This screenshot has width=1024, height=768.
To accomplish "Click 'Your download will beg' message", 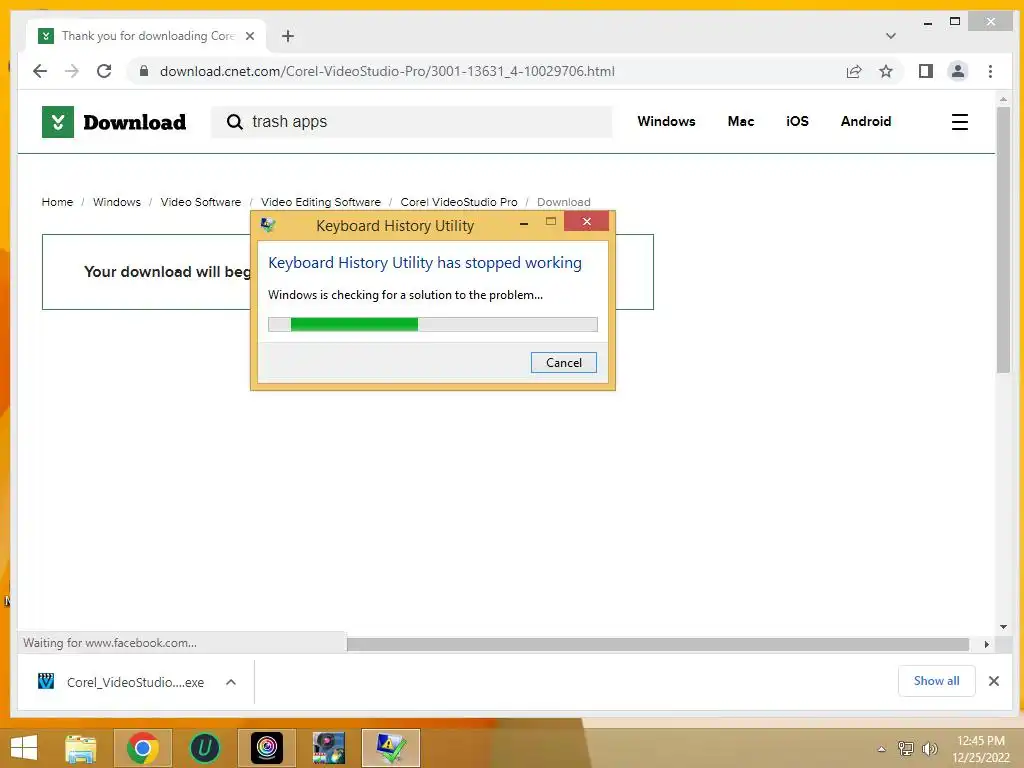I will [x=167, y=272].
